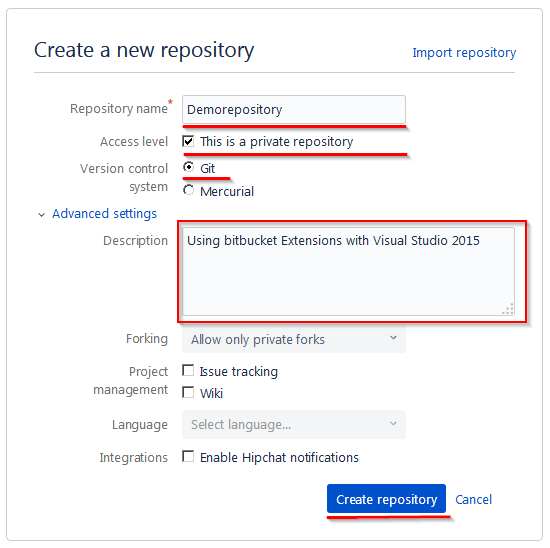Click the Advanced settings chevron icon

41,215
